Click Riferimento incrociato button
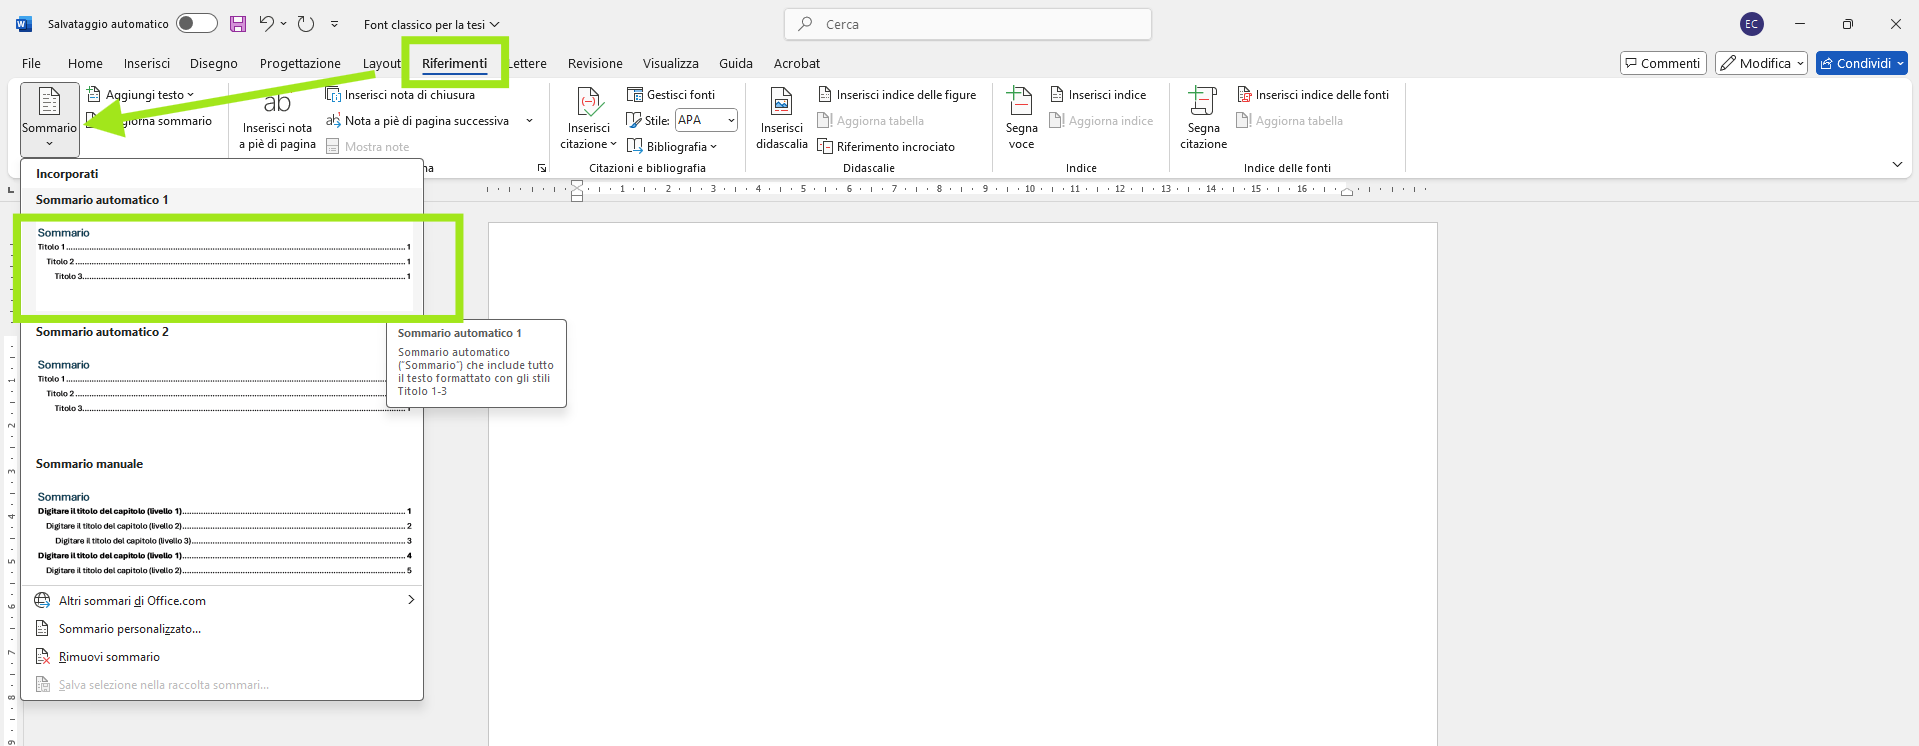This screenshot has height=746, width=1919. click(x=886, y=147)
